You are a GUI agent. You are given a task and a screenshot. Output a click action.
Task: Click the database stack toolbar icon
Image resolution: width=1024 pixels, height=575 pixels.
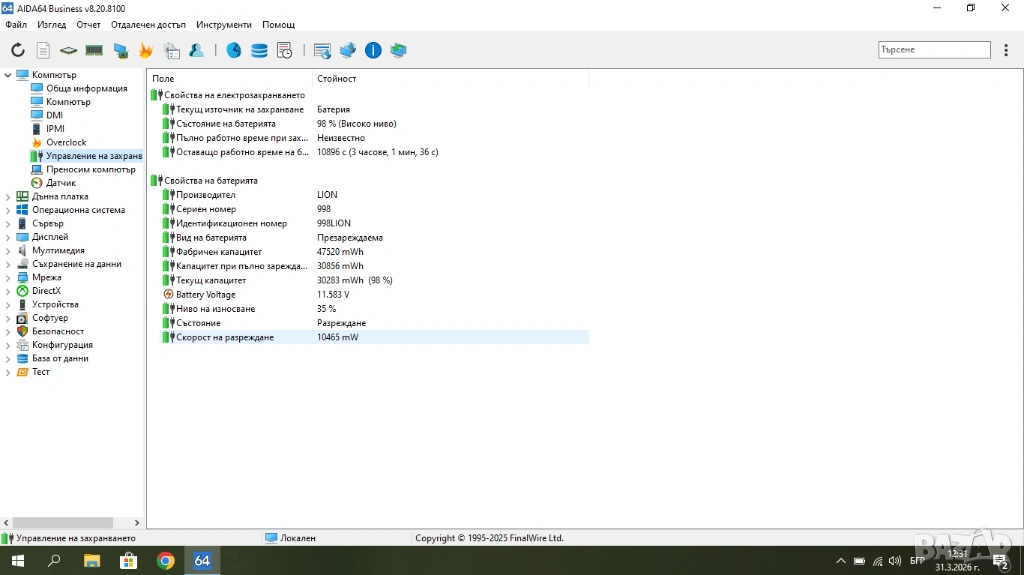[259, 50]
